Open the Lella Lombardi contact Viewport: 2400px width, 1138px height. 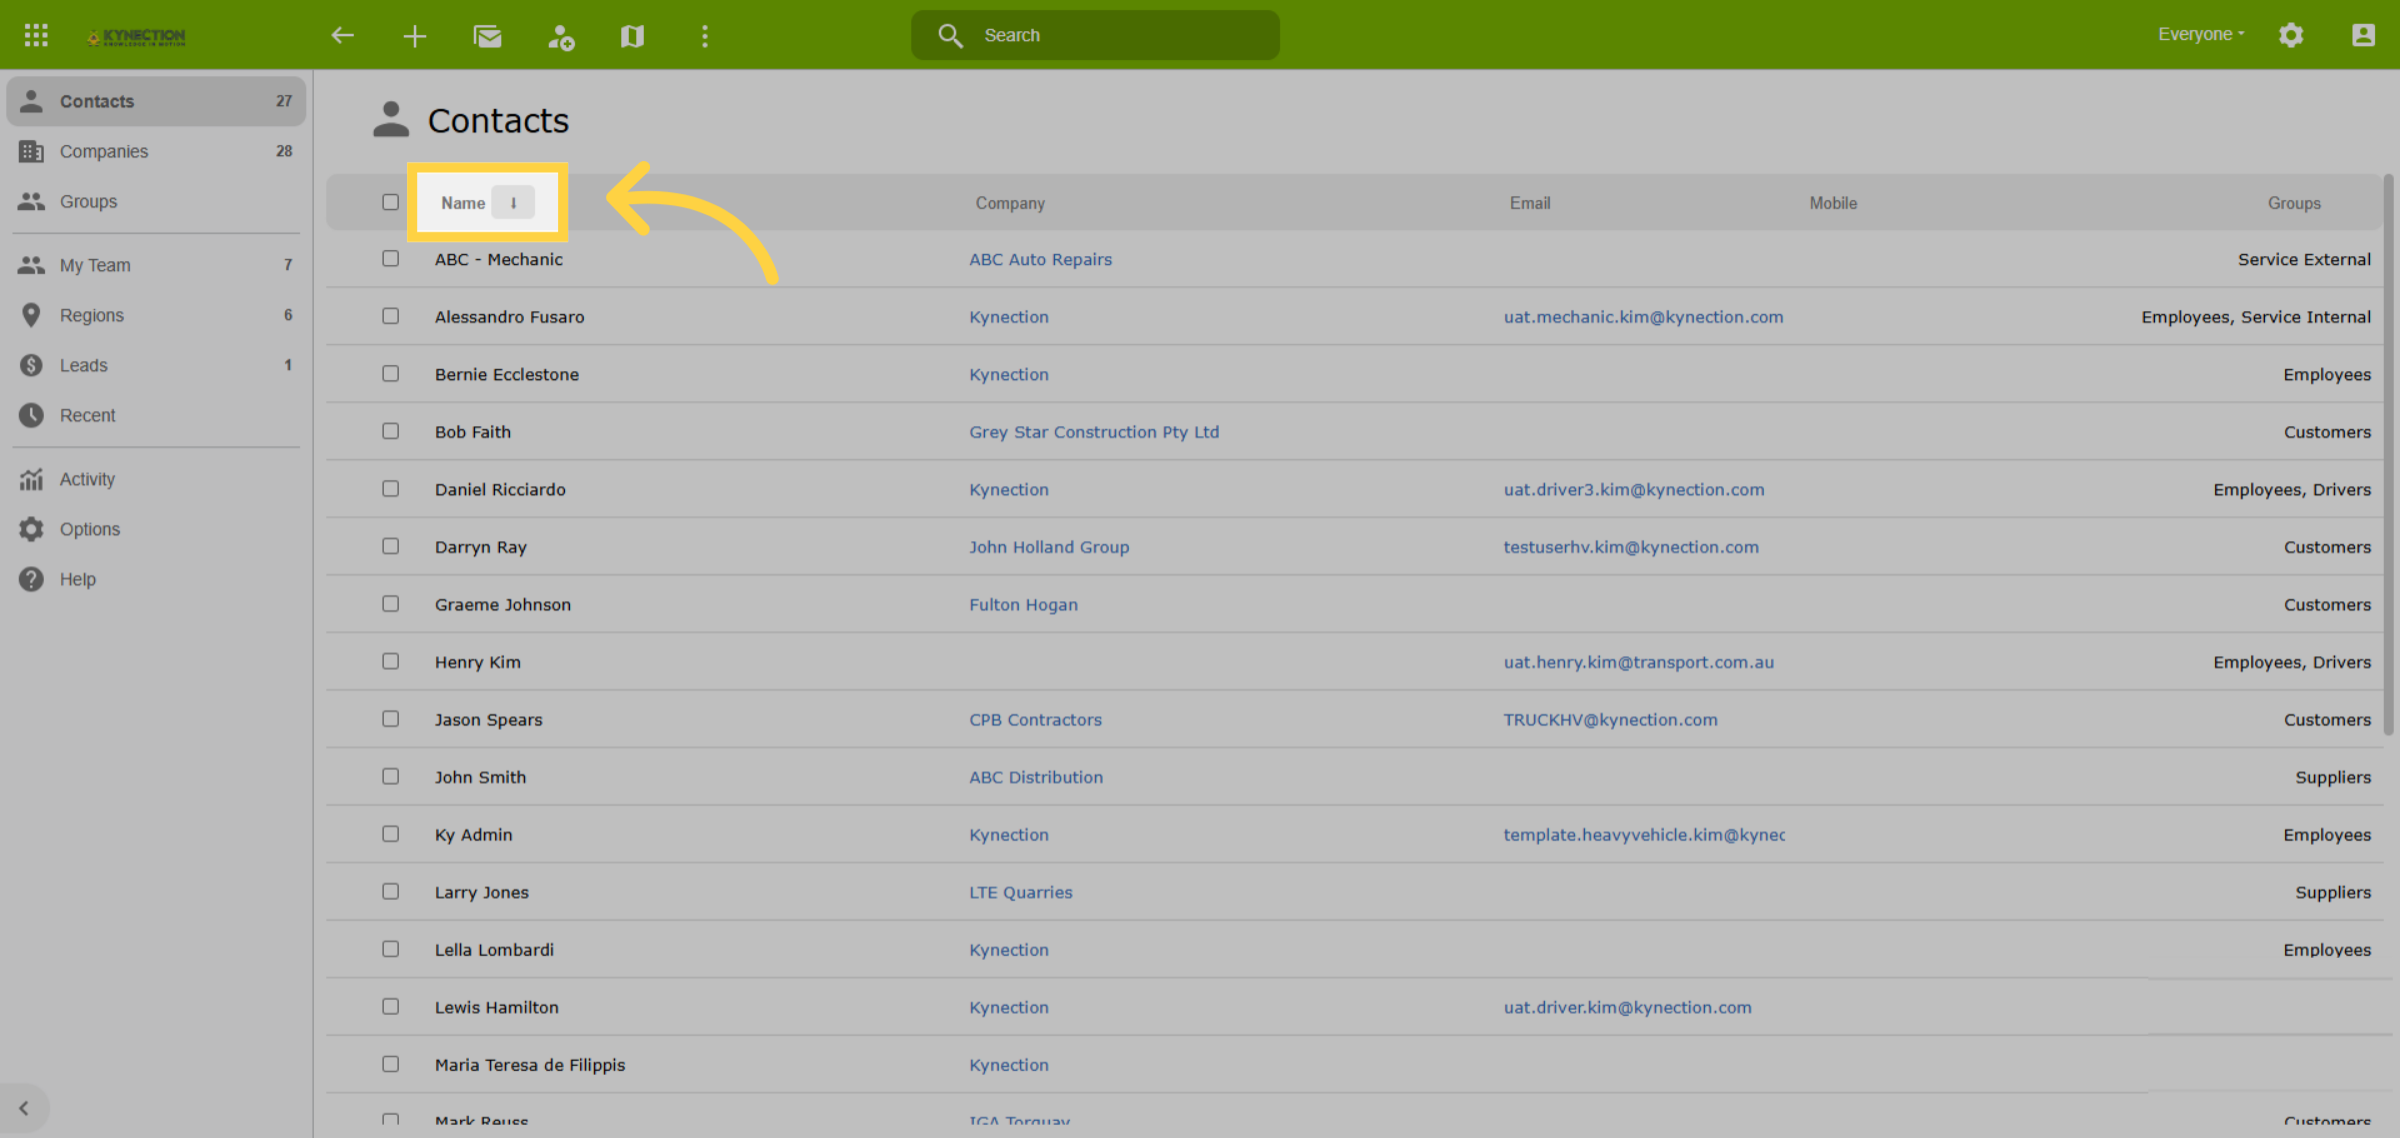(x=494, y=950)
